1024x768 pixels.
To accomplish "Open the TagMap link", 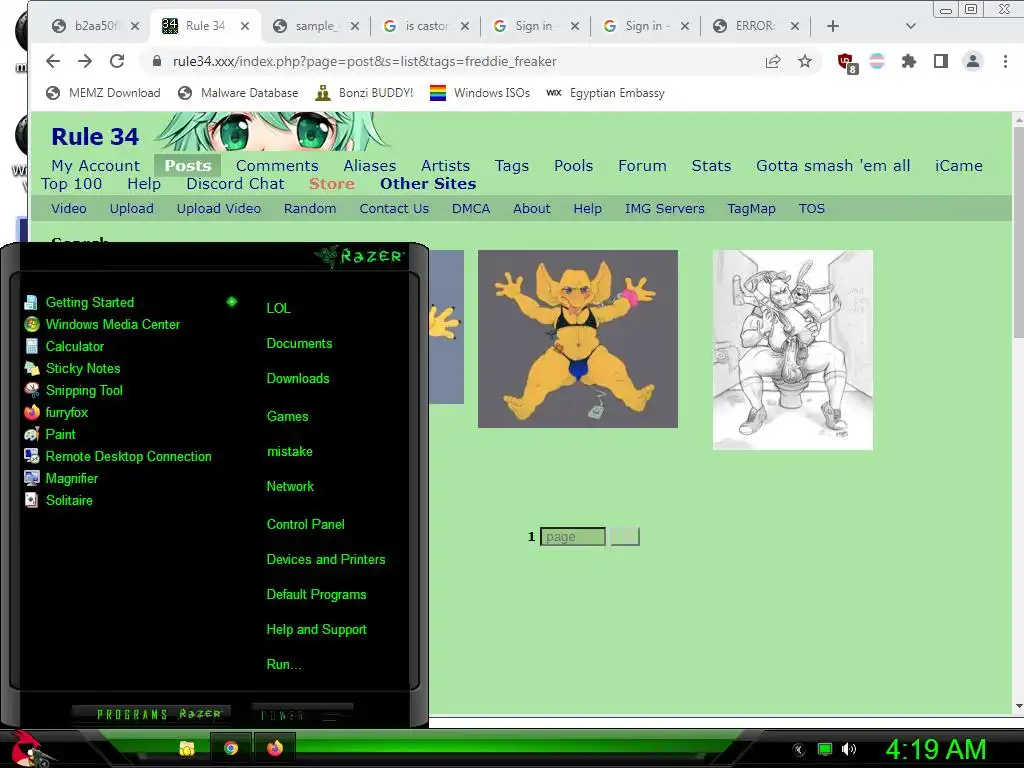I will [751, 208].
